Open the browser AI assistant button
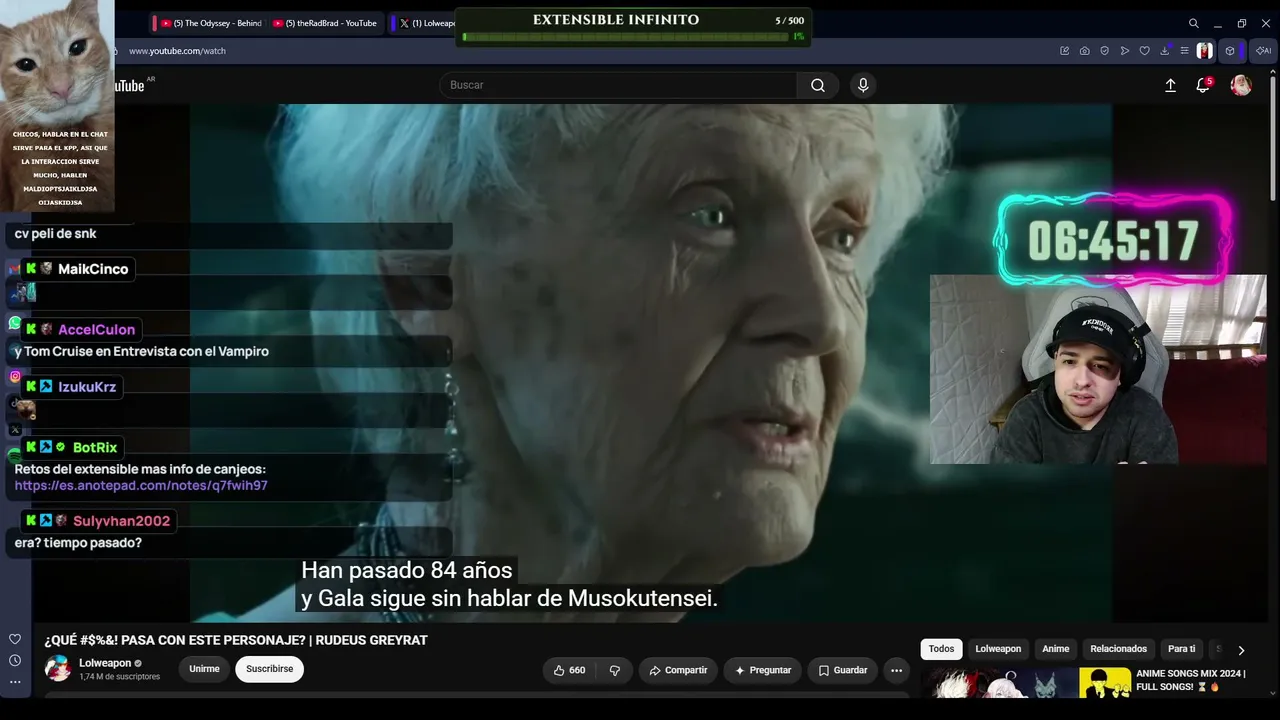The image size is (1280, 720). click(1263, 51)
